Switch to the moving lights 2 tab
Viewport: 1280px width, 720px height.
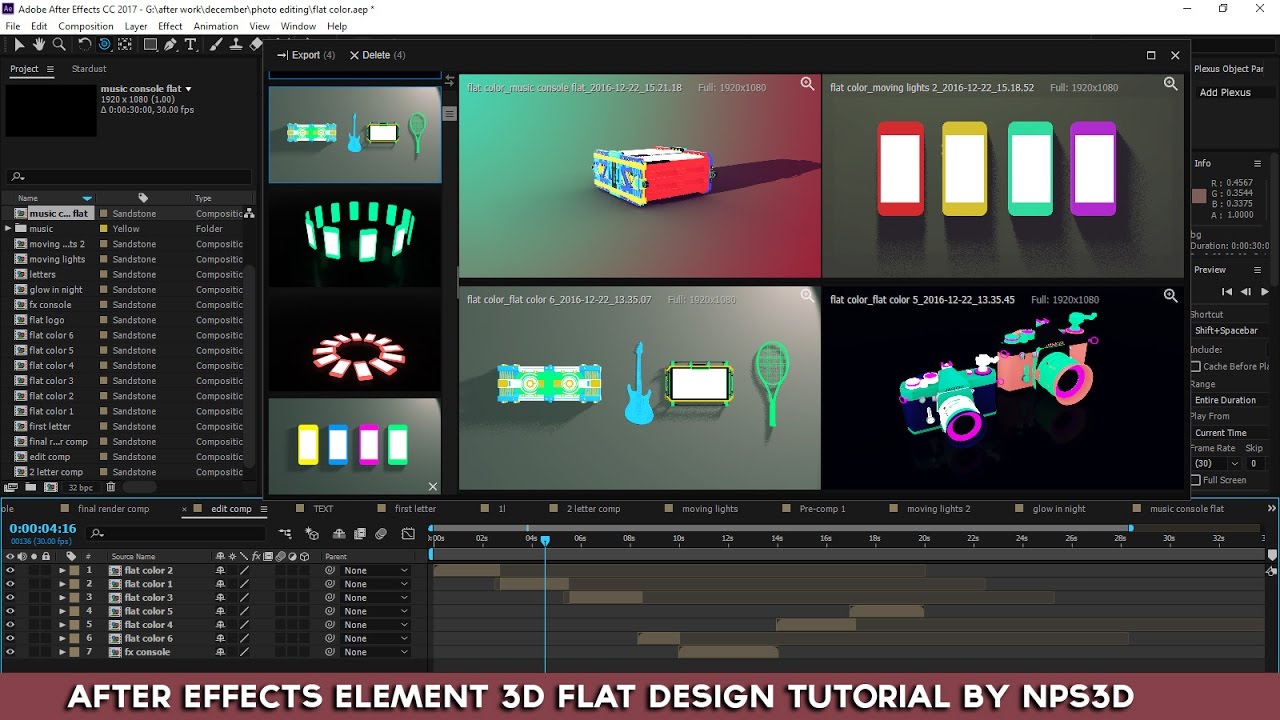(938, 509)
